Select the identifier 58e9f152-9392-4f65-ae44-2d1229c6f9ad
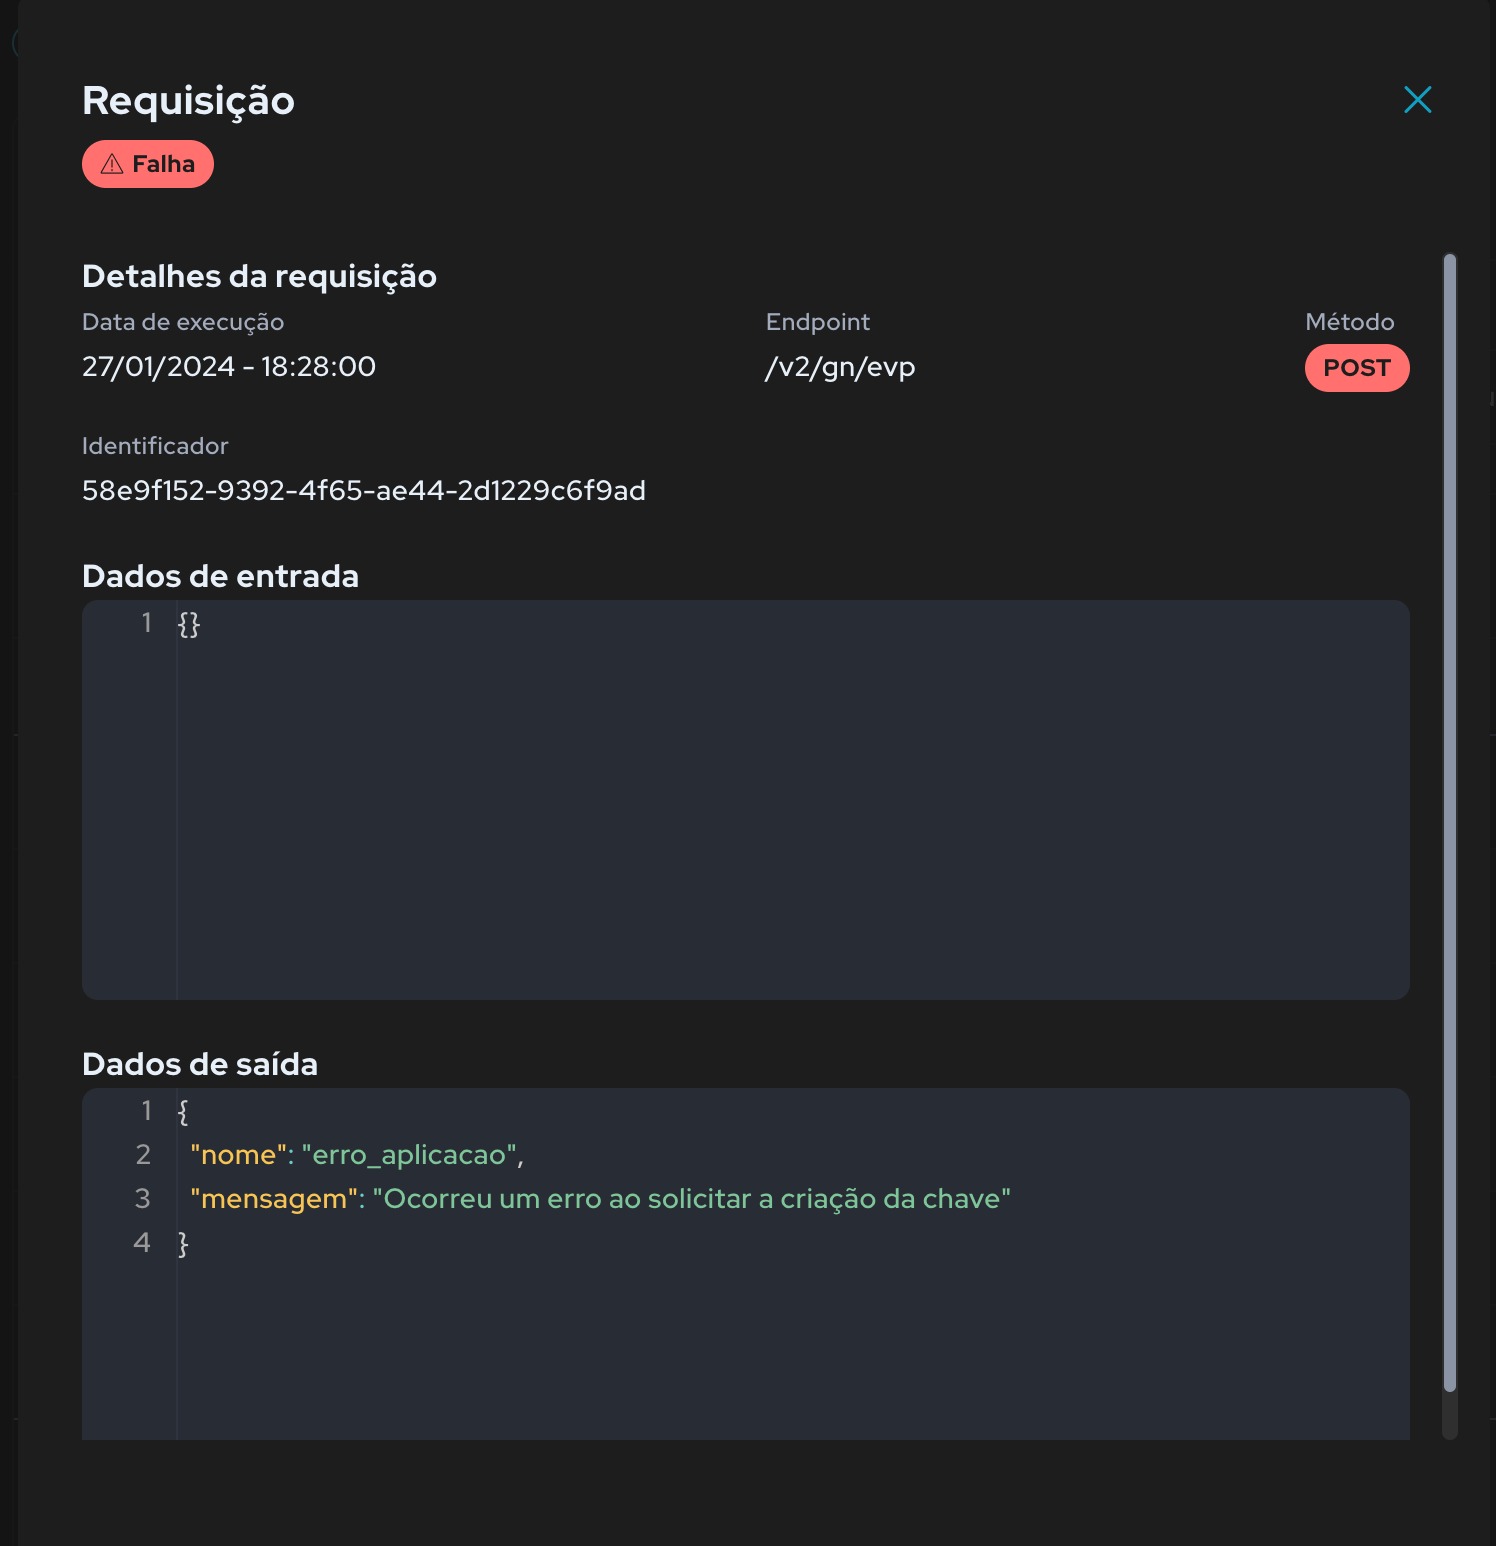Screen dimensions: 1496x1546 364,491
